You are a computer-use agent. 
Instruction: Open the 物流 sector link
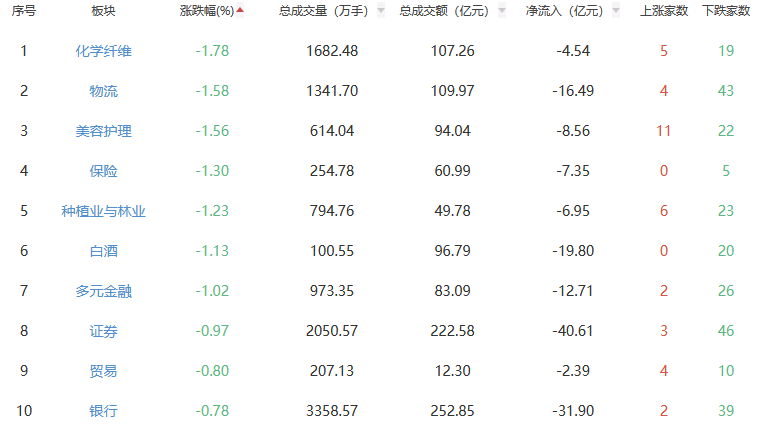(x=103, y=91)
